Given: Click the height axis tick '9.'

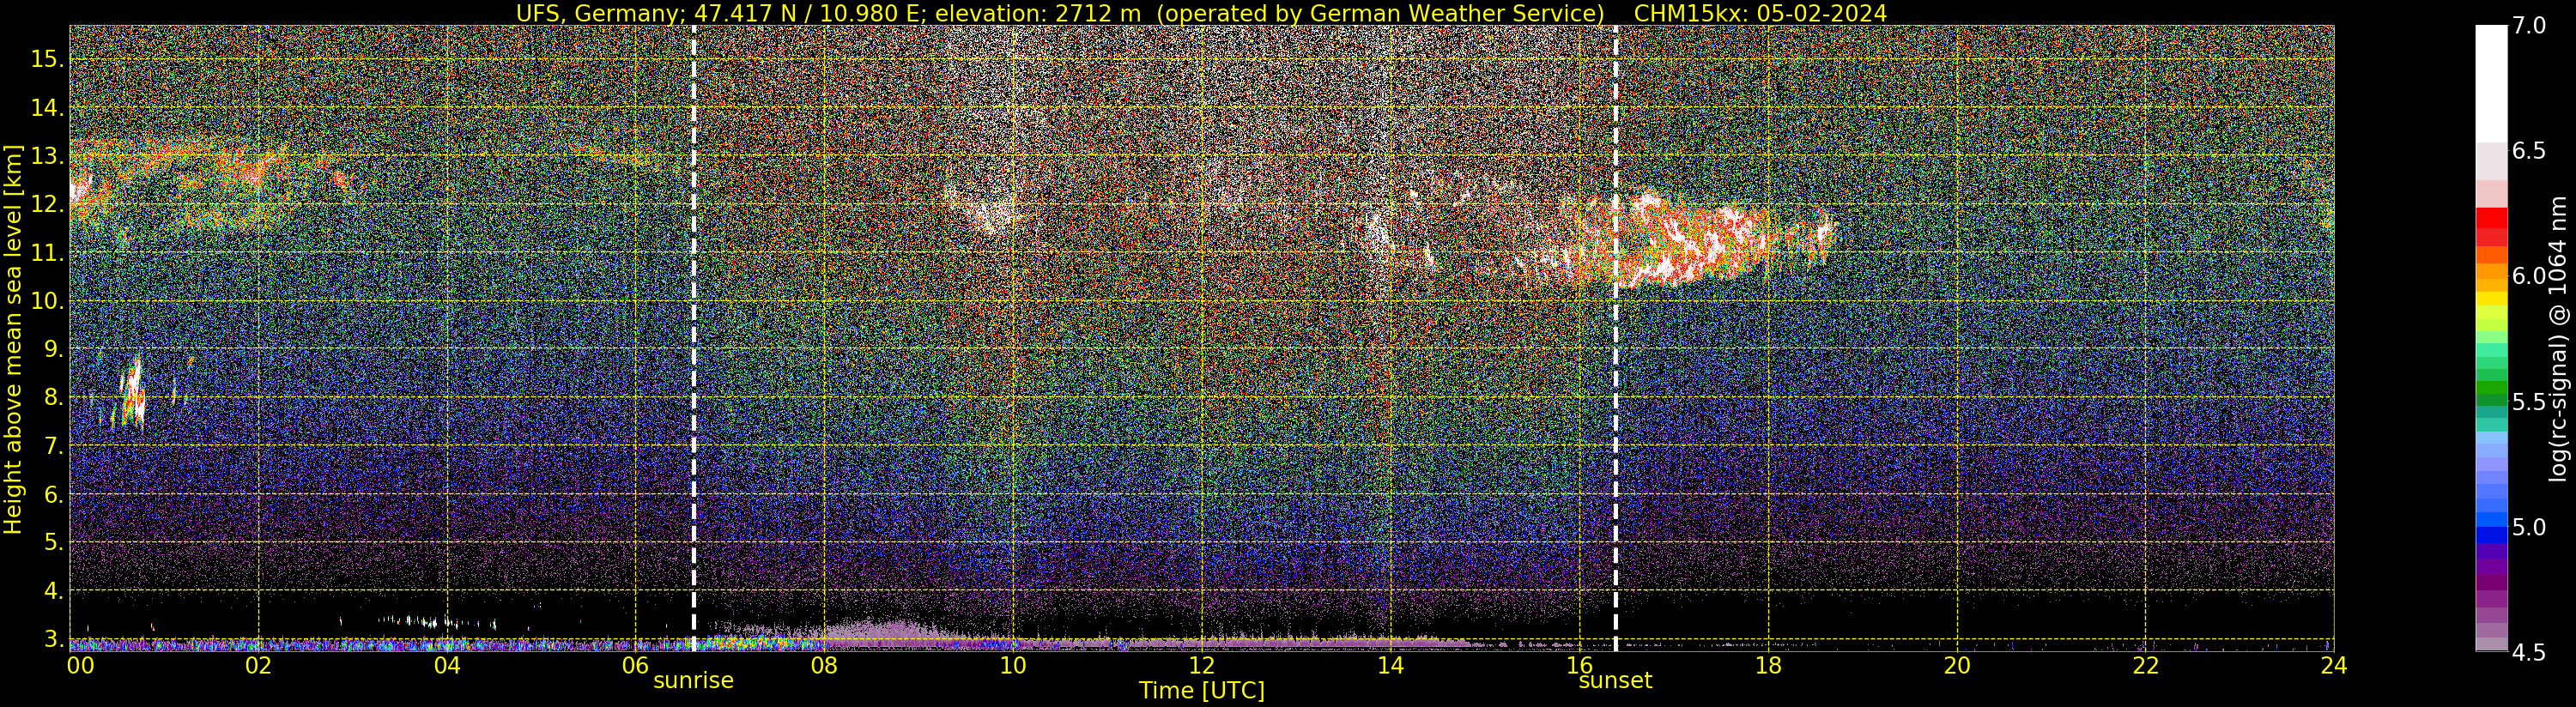Looking at the screenshot, I should pyautogui.click(x=53, y=349).
